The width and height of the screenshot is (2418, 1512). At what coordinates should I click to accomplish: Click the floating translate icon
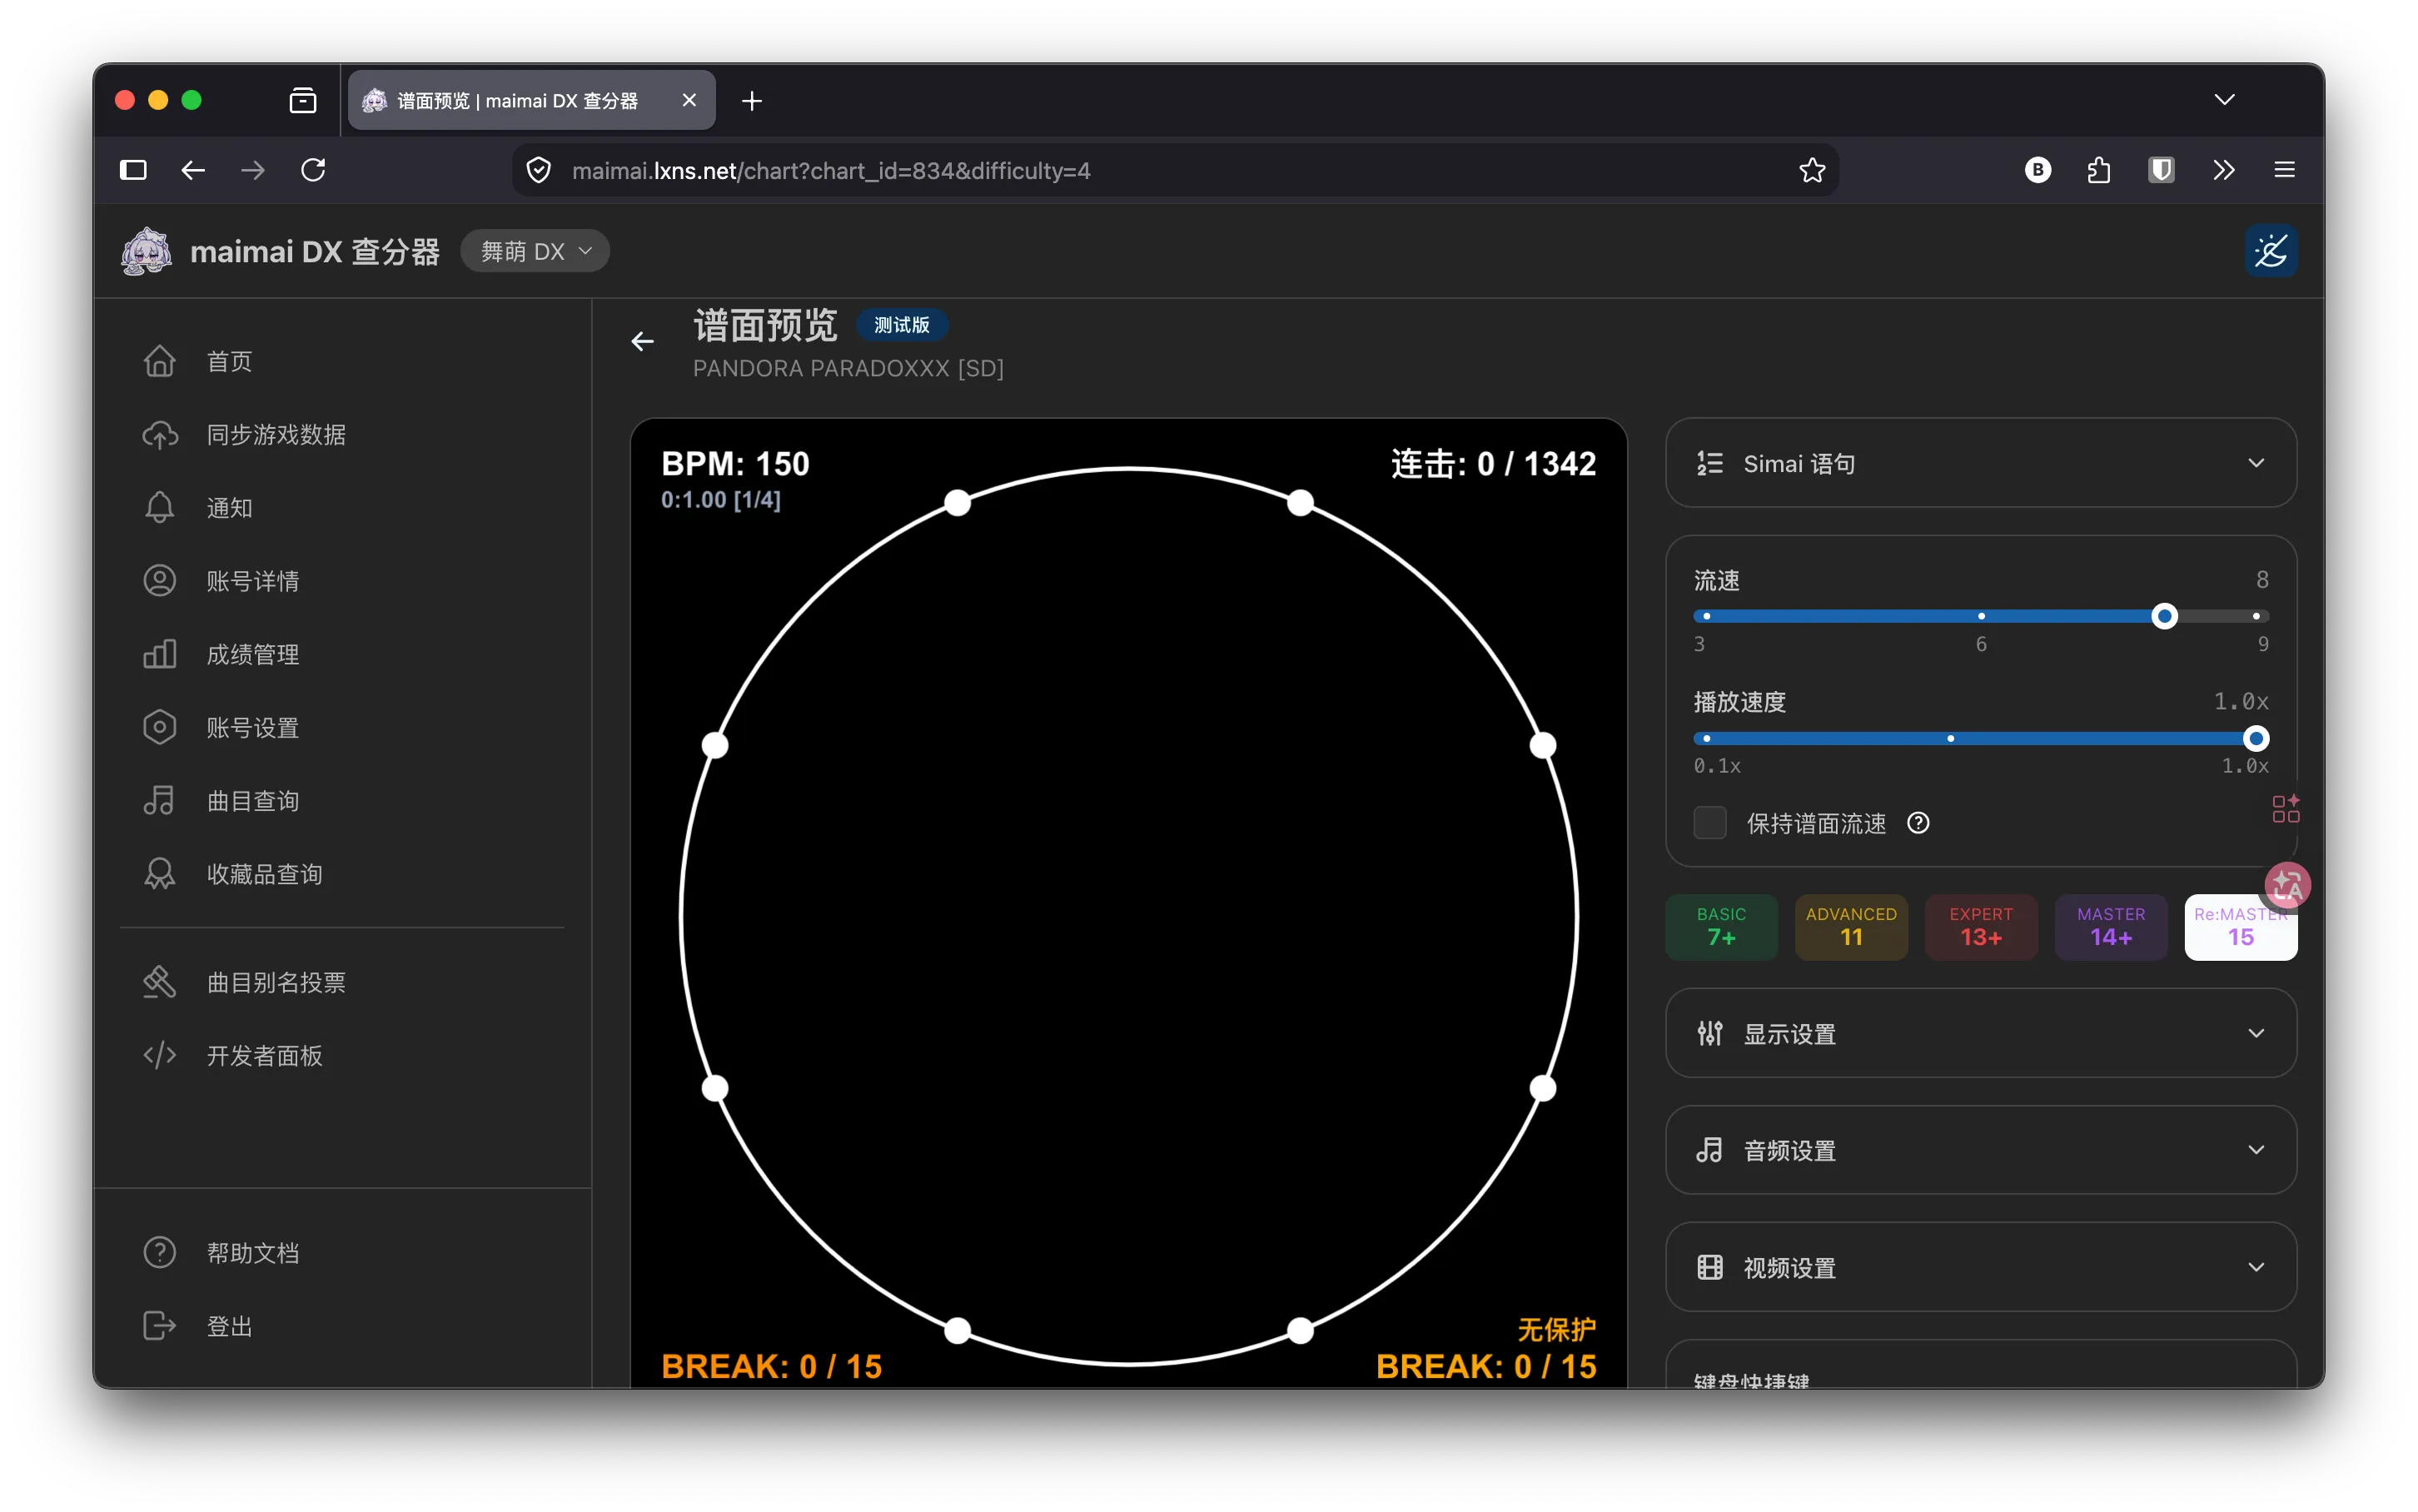[2287, 885]
